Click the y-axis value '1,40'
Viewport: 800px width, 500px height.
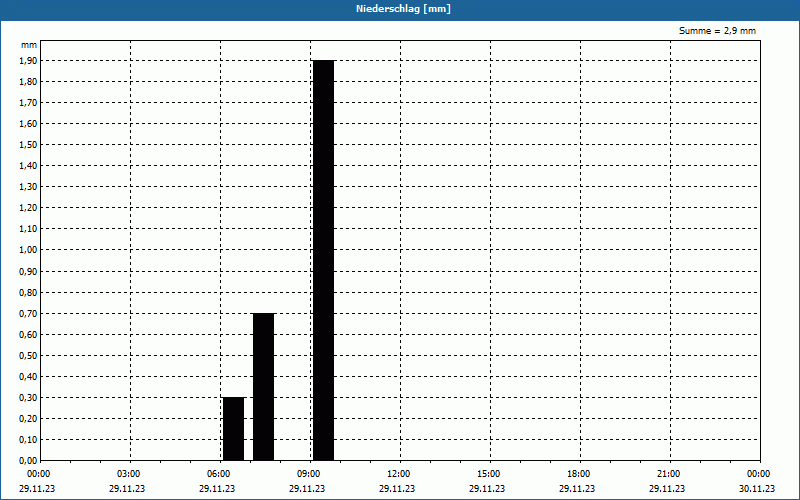click(x=28, y=166)
